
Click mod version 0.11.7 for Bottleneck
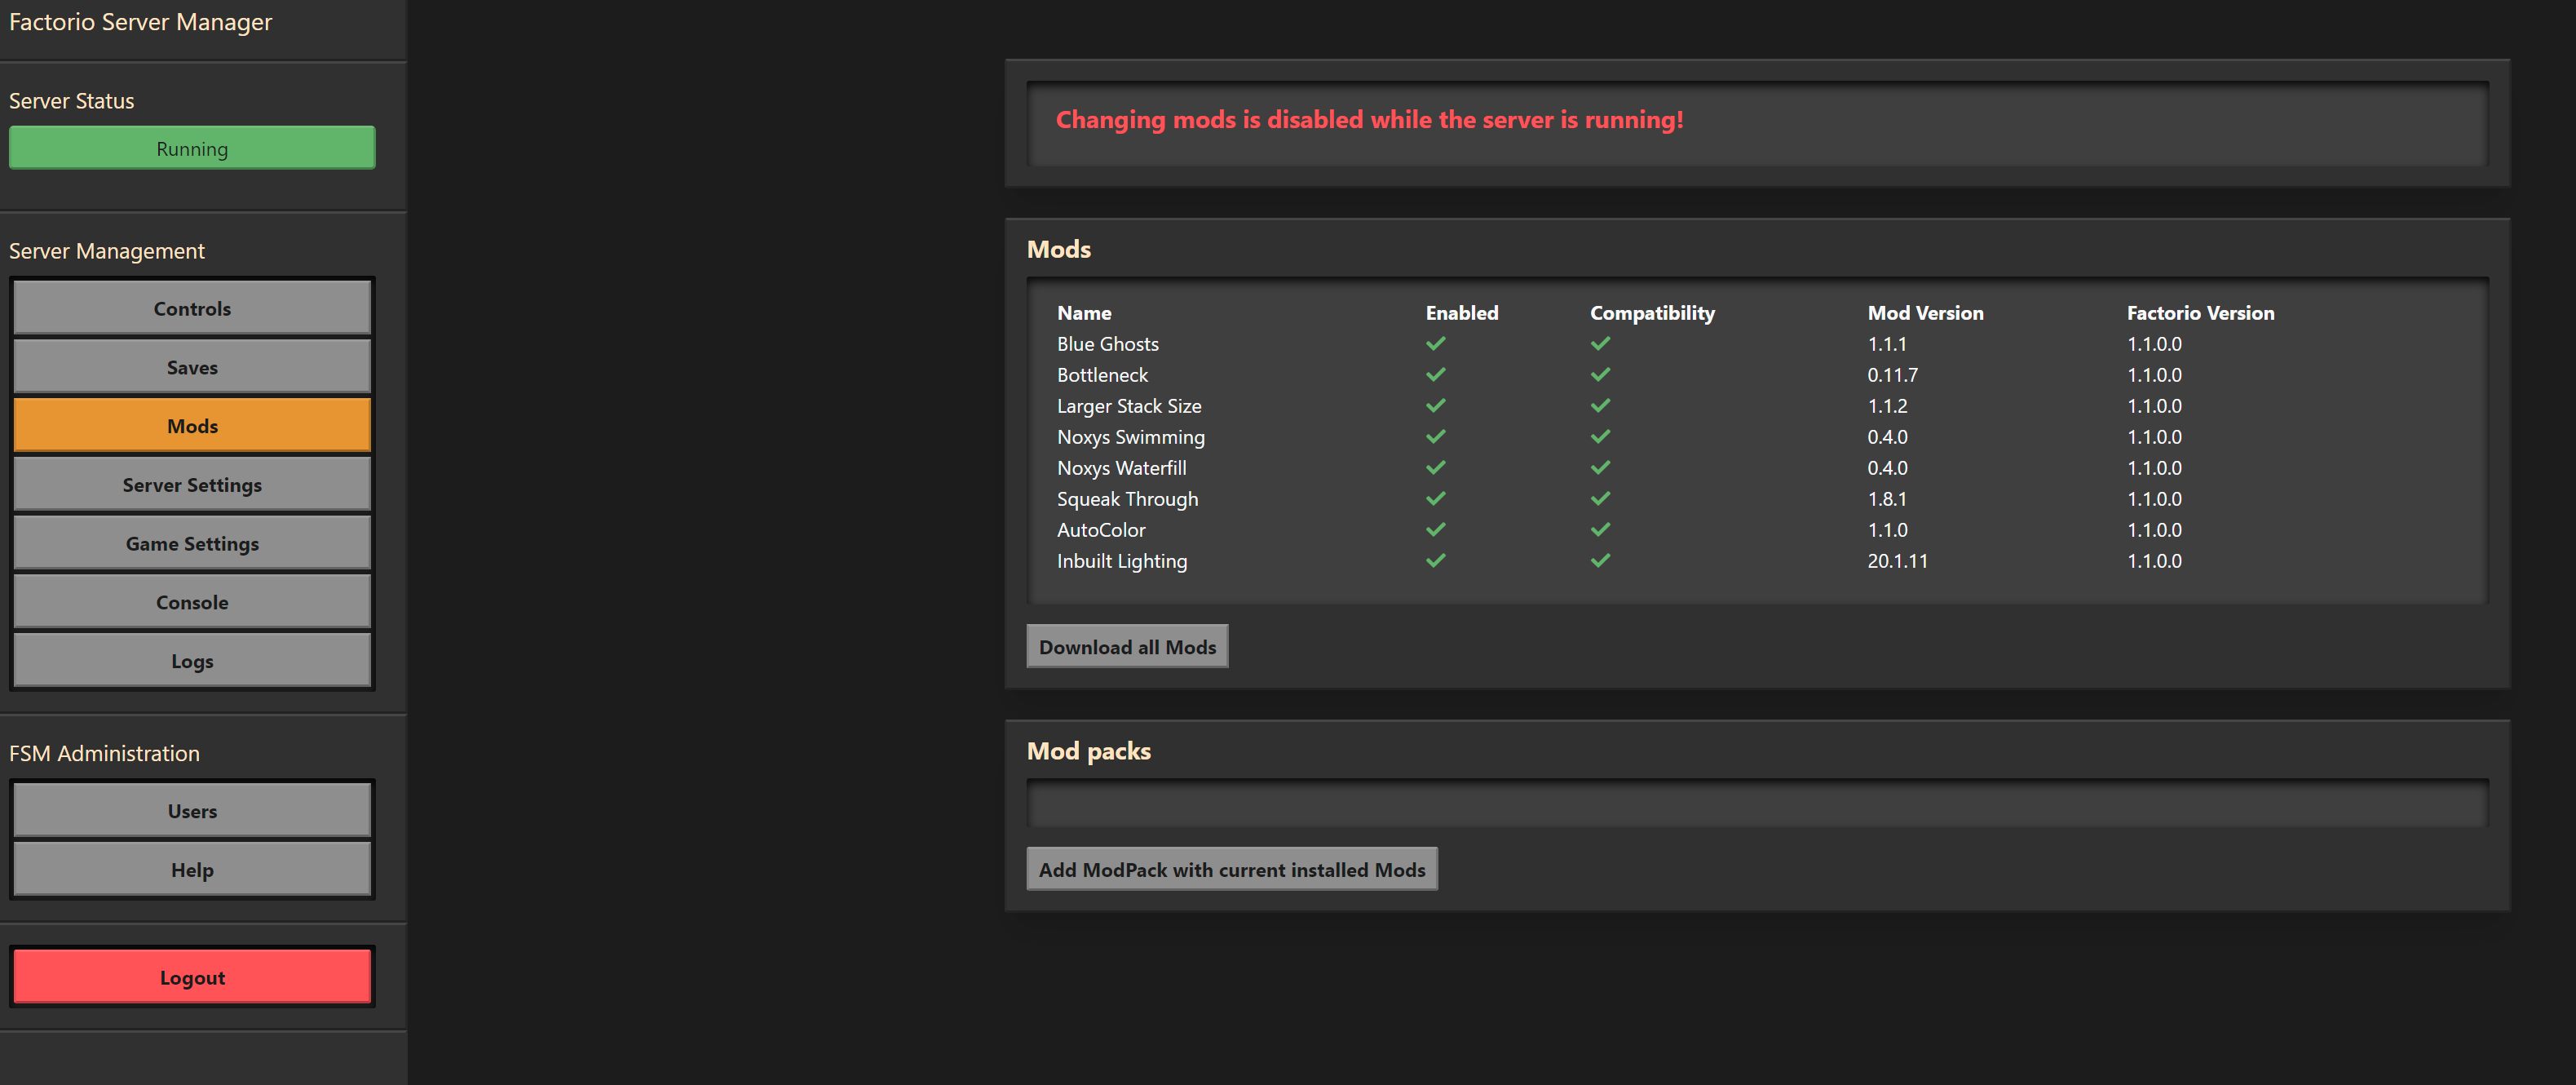pyautogui.click(x=1892, y=375)
